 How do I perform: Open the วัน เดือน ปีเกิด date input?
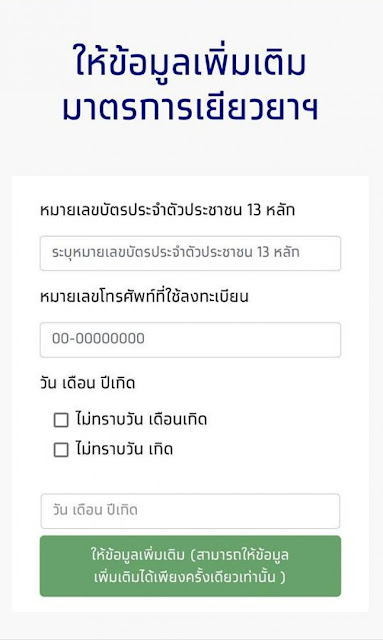pos(190,511)
